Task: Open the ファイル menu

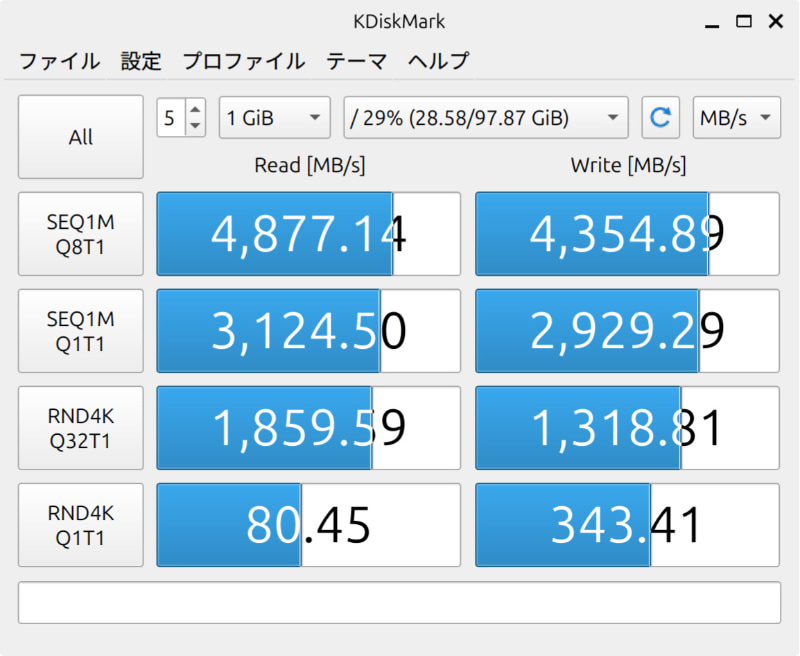Action: tap(60, 61)
